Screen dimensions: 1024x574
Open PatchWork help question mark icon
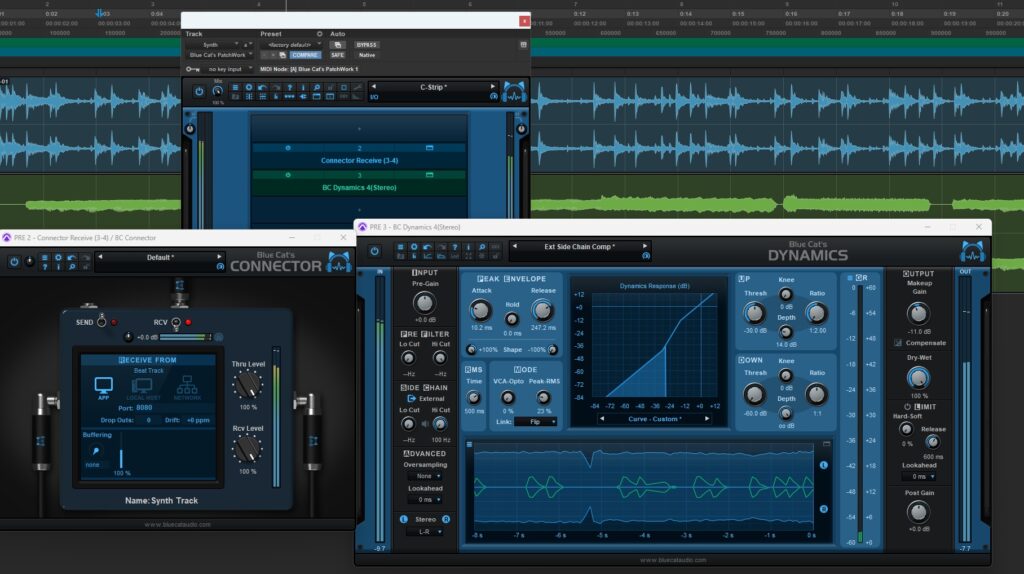[289, 87]
